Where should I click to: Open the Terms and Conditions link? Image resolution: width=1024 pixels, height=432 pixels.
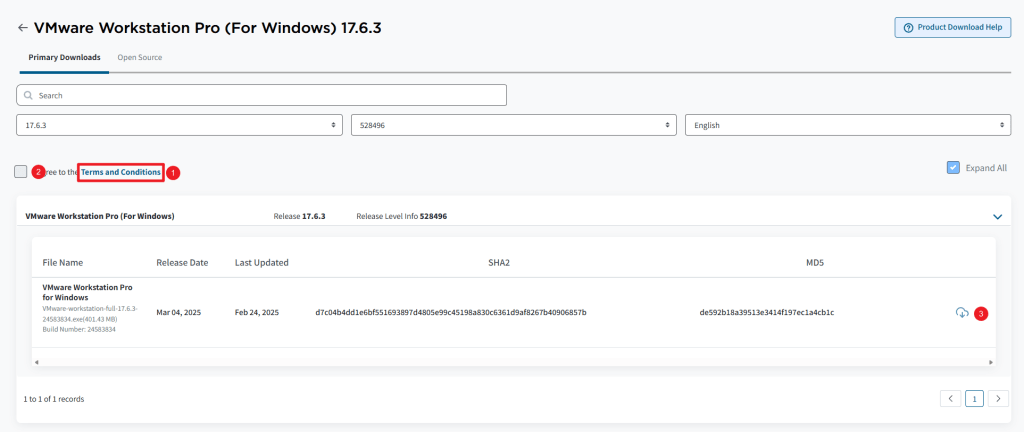tap(121, 172)
